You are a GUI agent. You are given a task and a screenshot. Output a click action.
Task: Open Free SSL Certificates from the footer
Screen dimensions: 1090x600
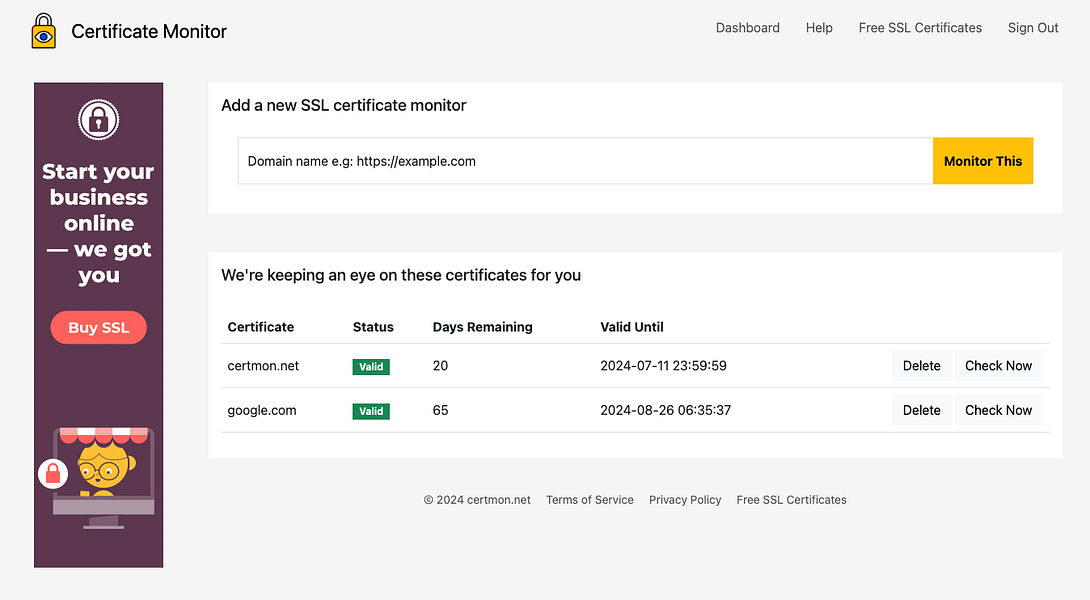click(x=791, y=499)
